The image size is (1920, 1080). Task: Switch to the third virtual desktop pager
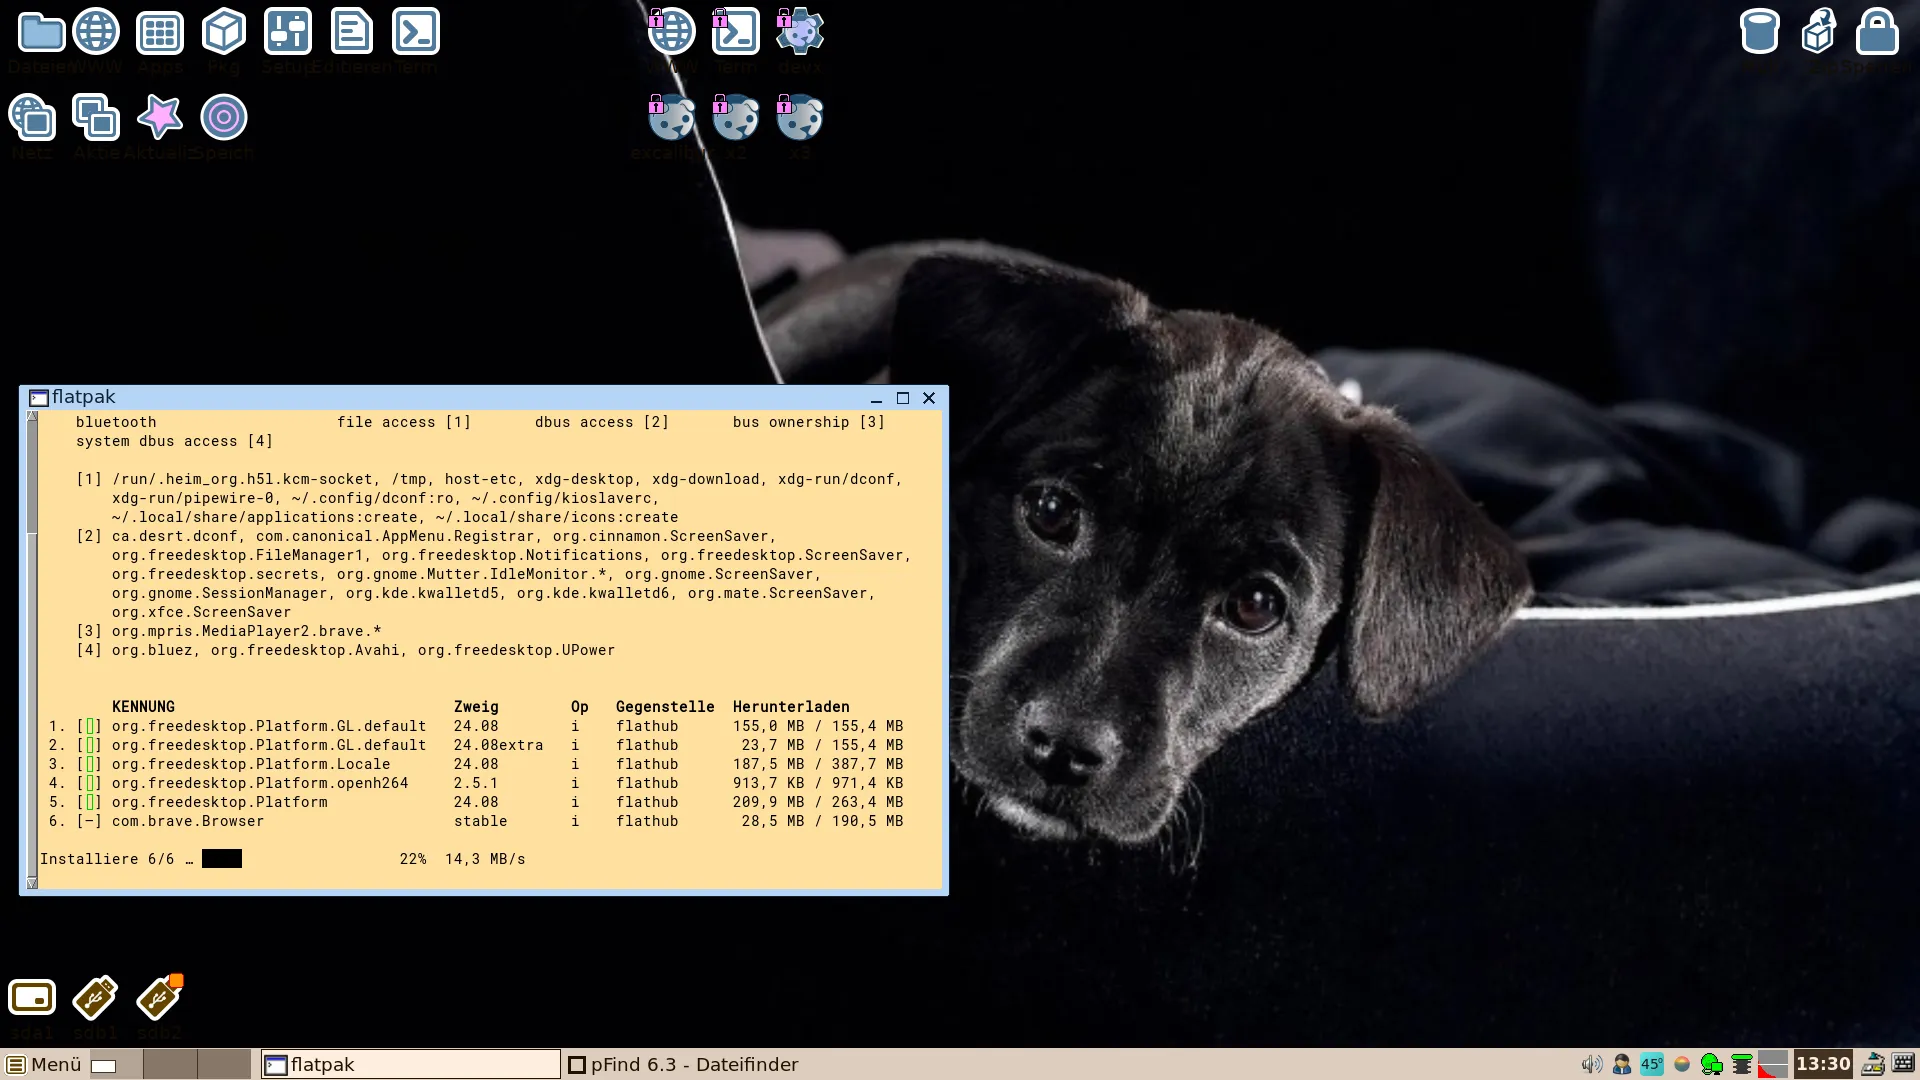click(x=223, y=1064)
